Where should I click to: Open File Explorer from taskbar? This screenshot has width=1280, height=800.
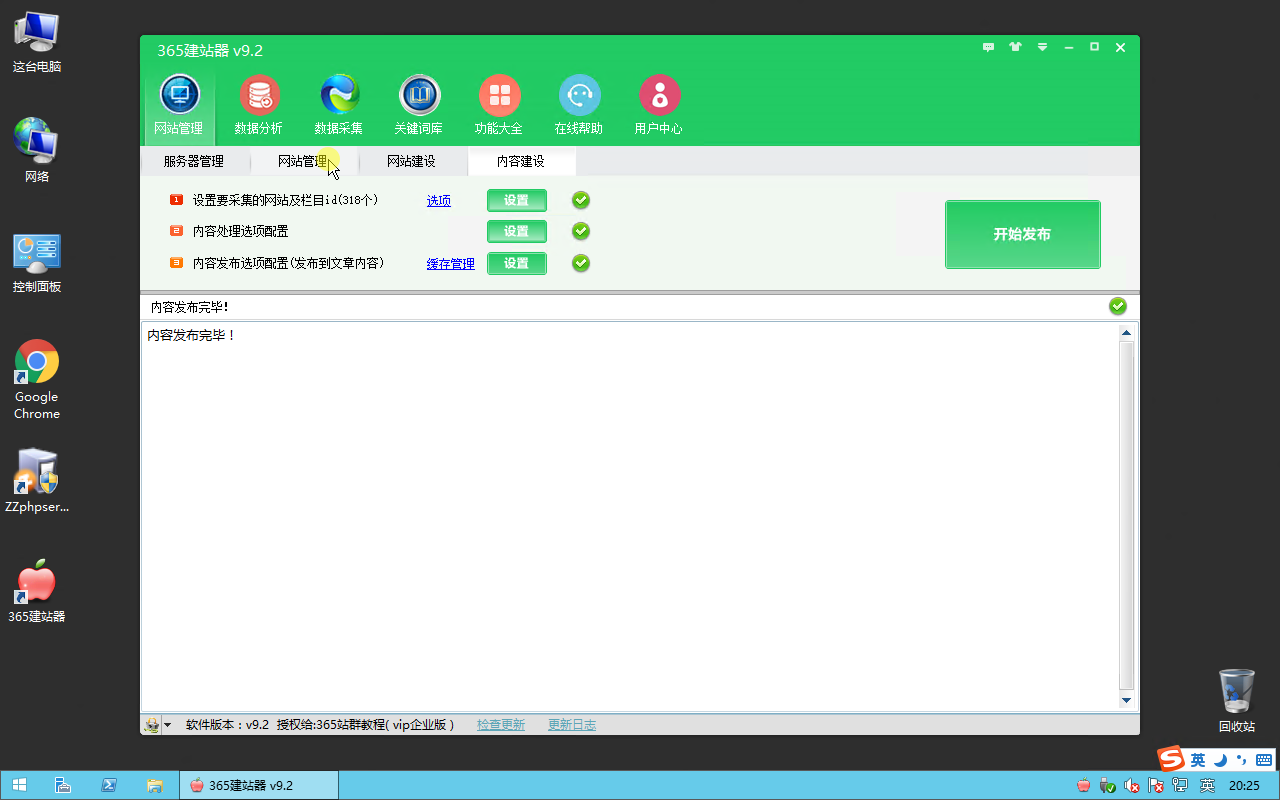155,785
